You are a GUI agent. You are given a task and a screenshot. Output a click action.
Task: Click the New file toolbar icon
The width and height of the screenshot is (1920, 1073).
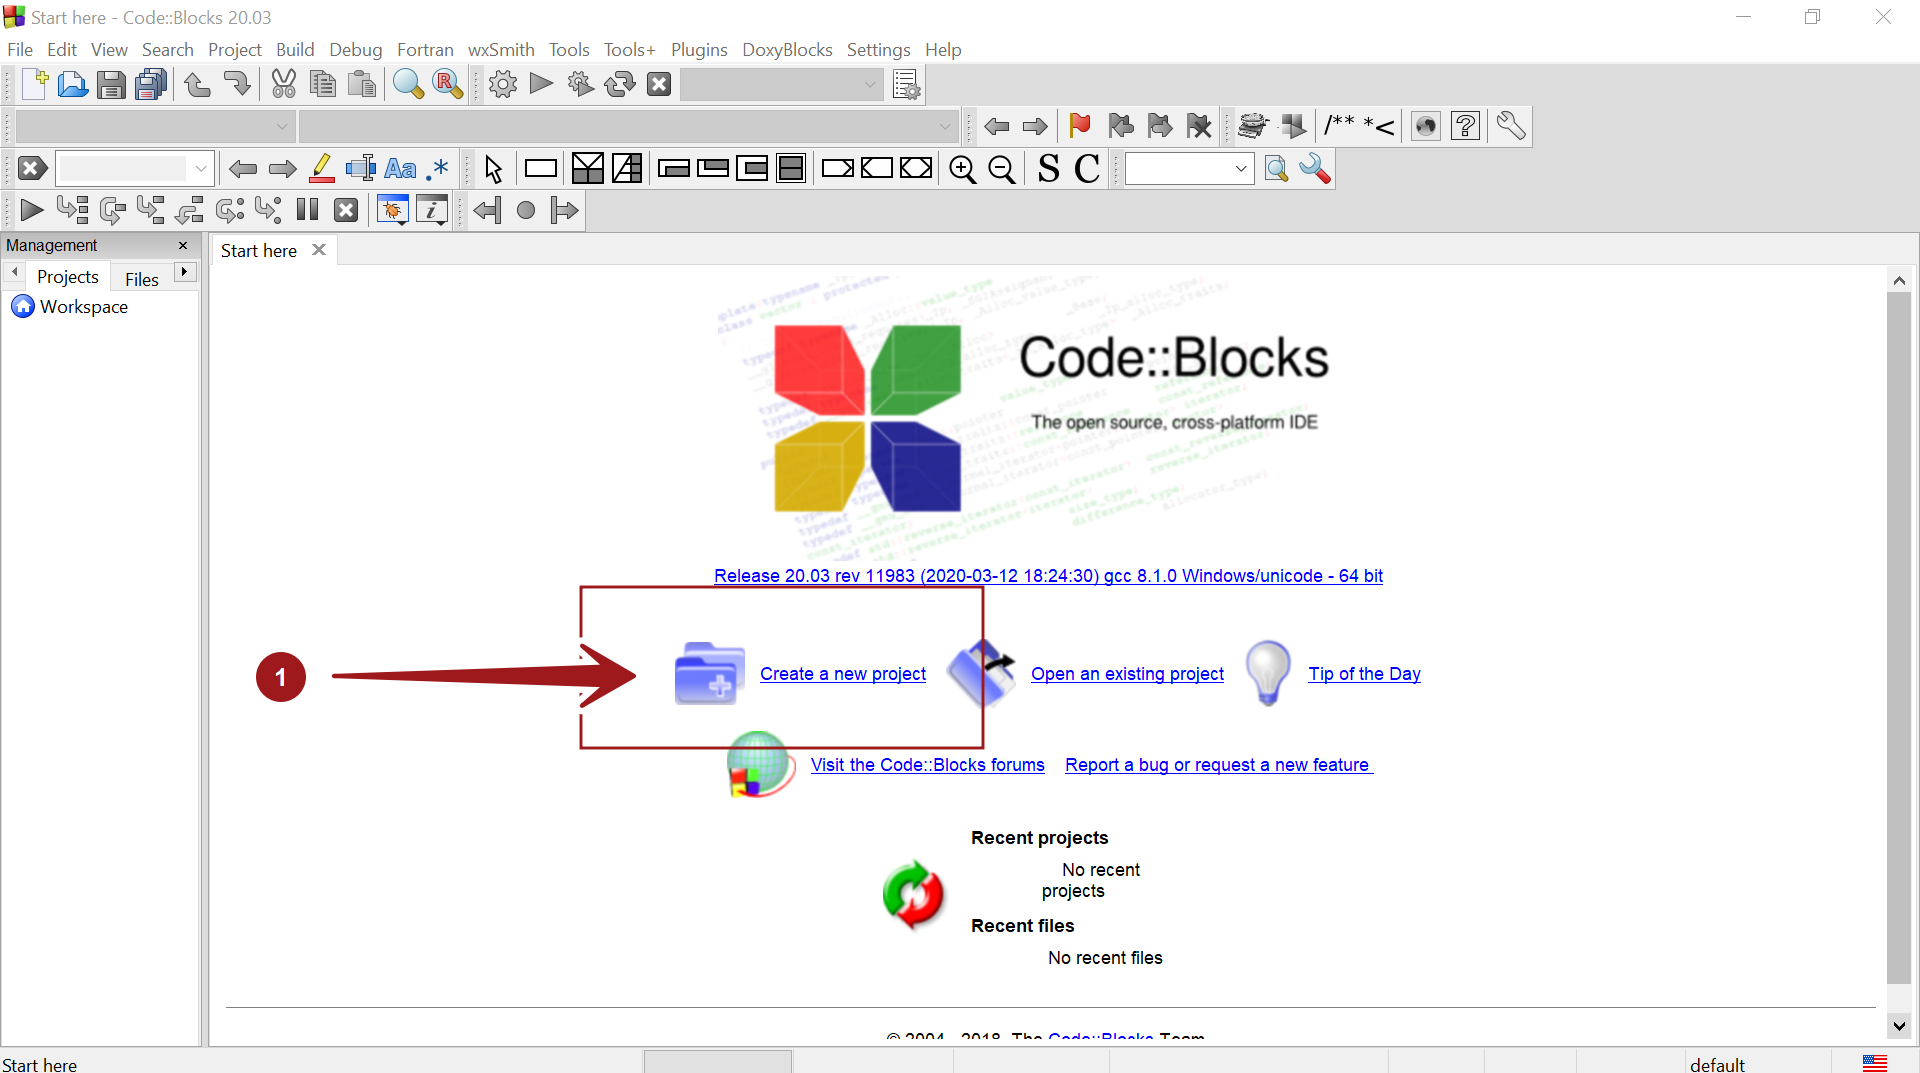pyautogui.click(x=34, y=85)
